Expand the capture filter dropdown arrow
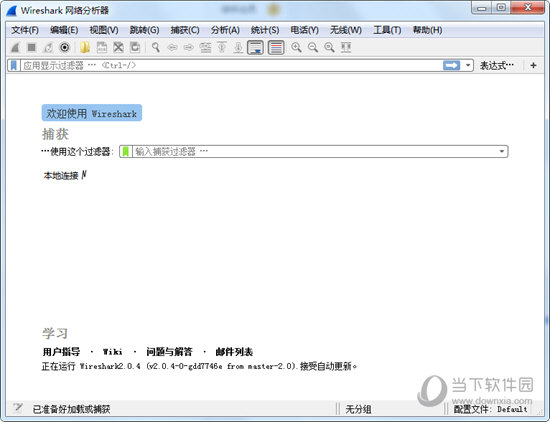Viewport: 550px width, 422px height. (x=502, y=152)
